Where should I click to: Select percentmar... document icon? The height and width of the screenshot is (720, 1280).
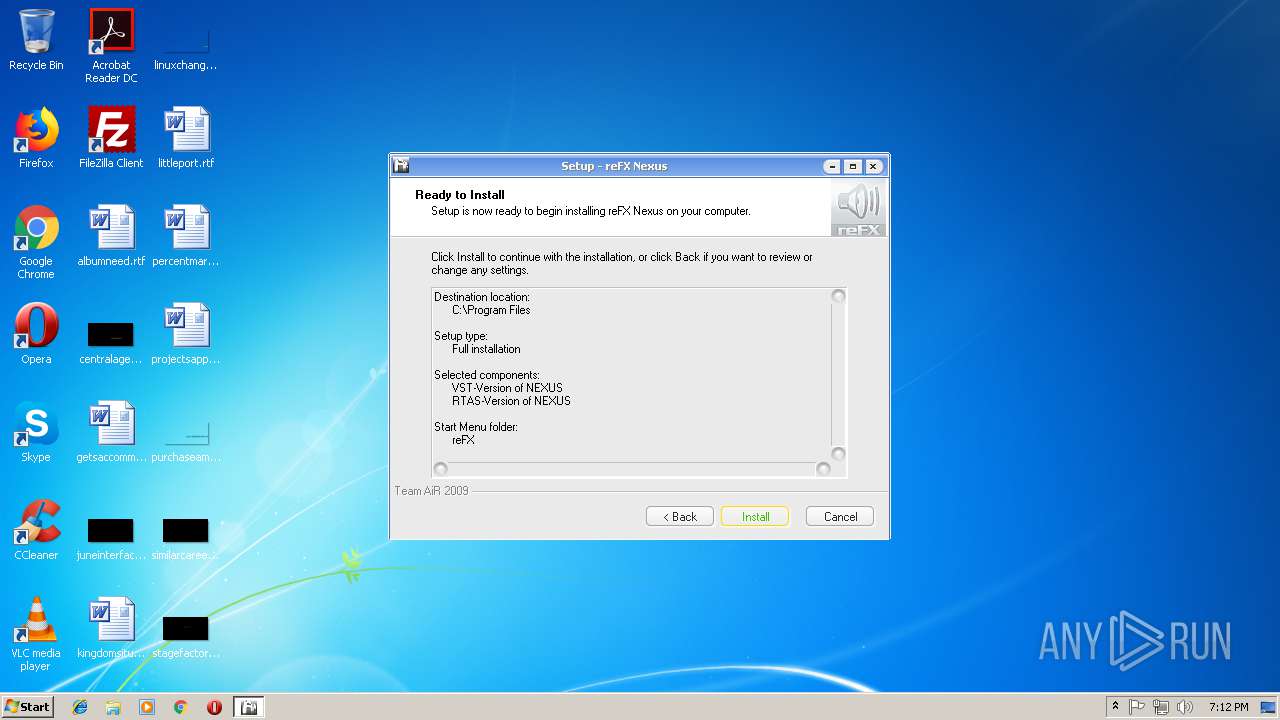coord(186,236)
